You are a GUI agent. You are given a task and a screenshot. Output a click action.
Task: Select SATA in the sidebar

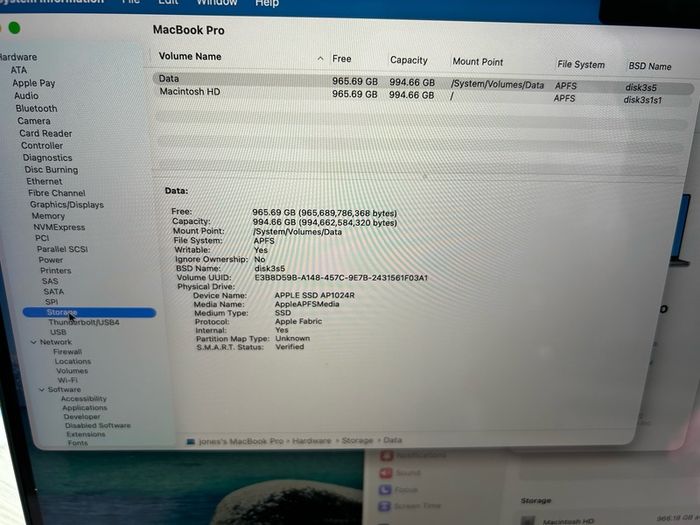tap(54, 292)
